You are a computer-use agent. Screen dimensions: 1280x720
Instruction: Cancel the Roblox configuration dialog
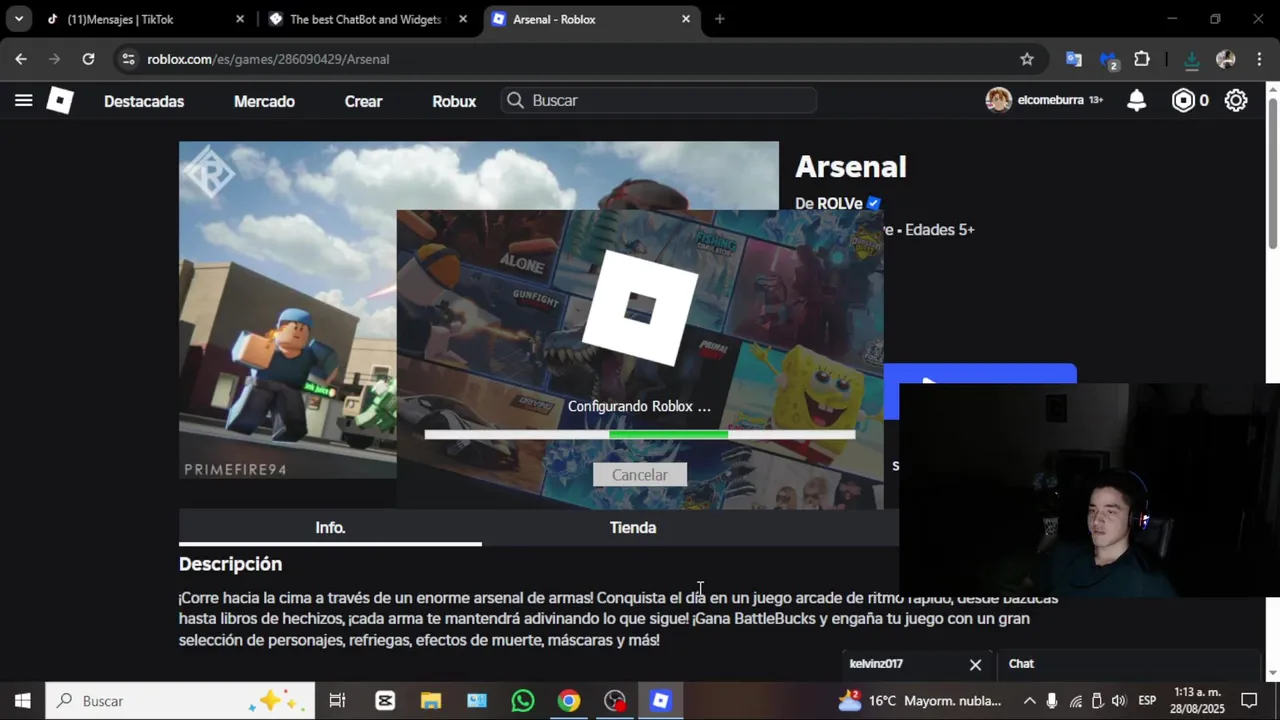click(x=640, y=475)
